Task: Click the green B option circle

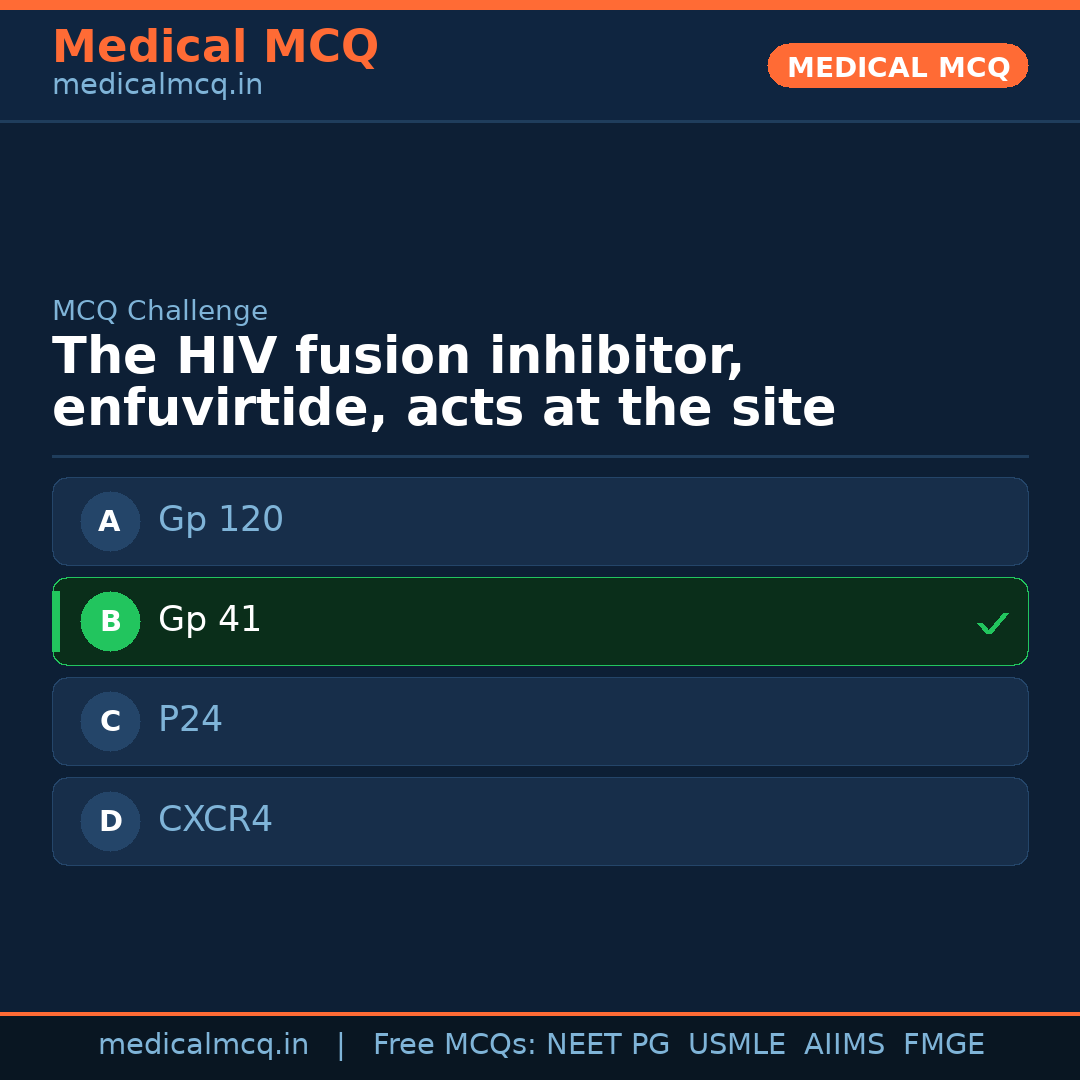Action: [110, 621]
